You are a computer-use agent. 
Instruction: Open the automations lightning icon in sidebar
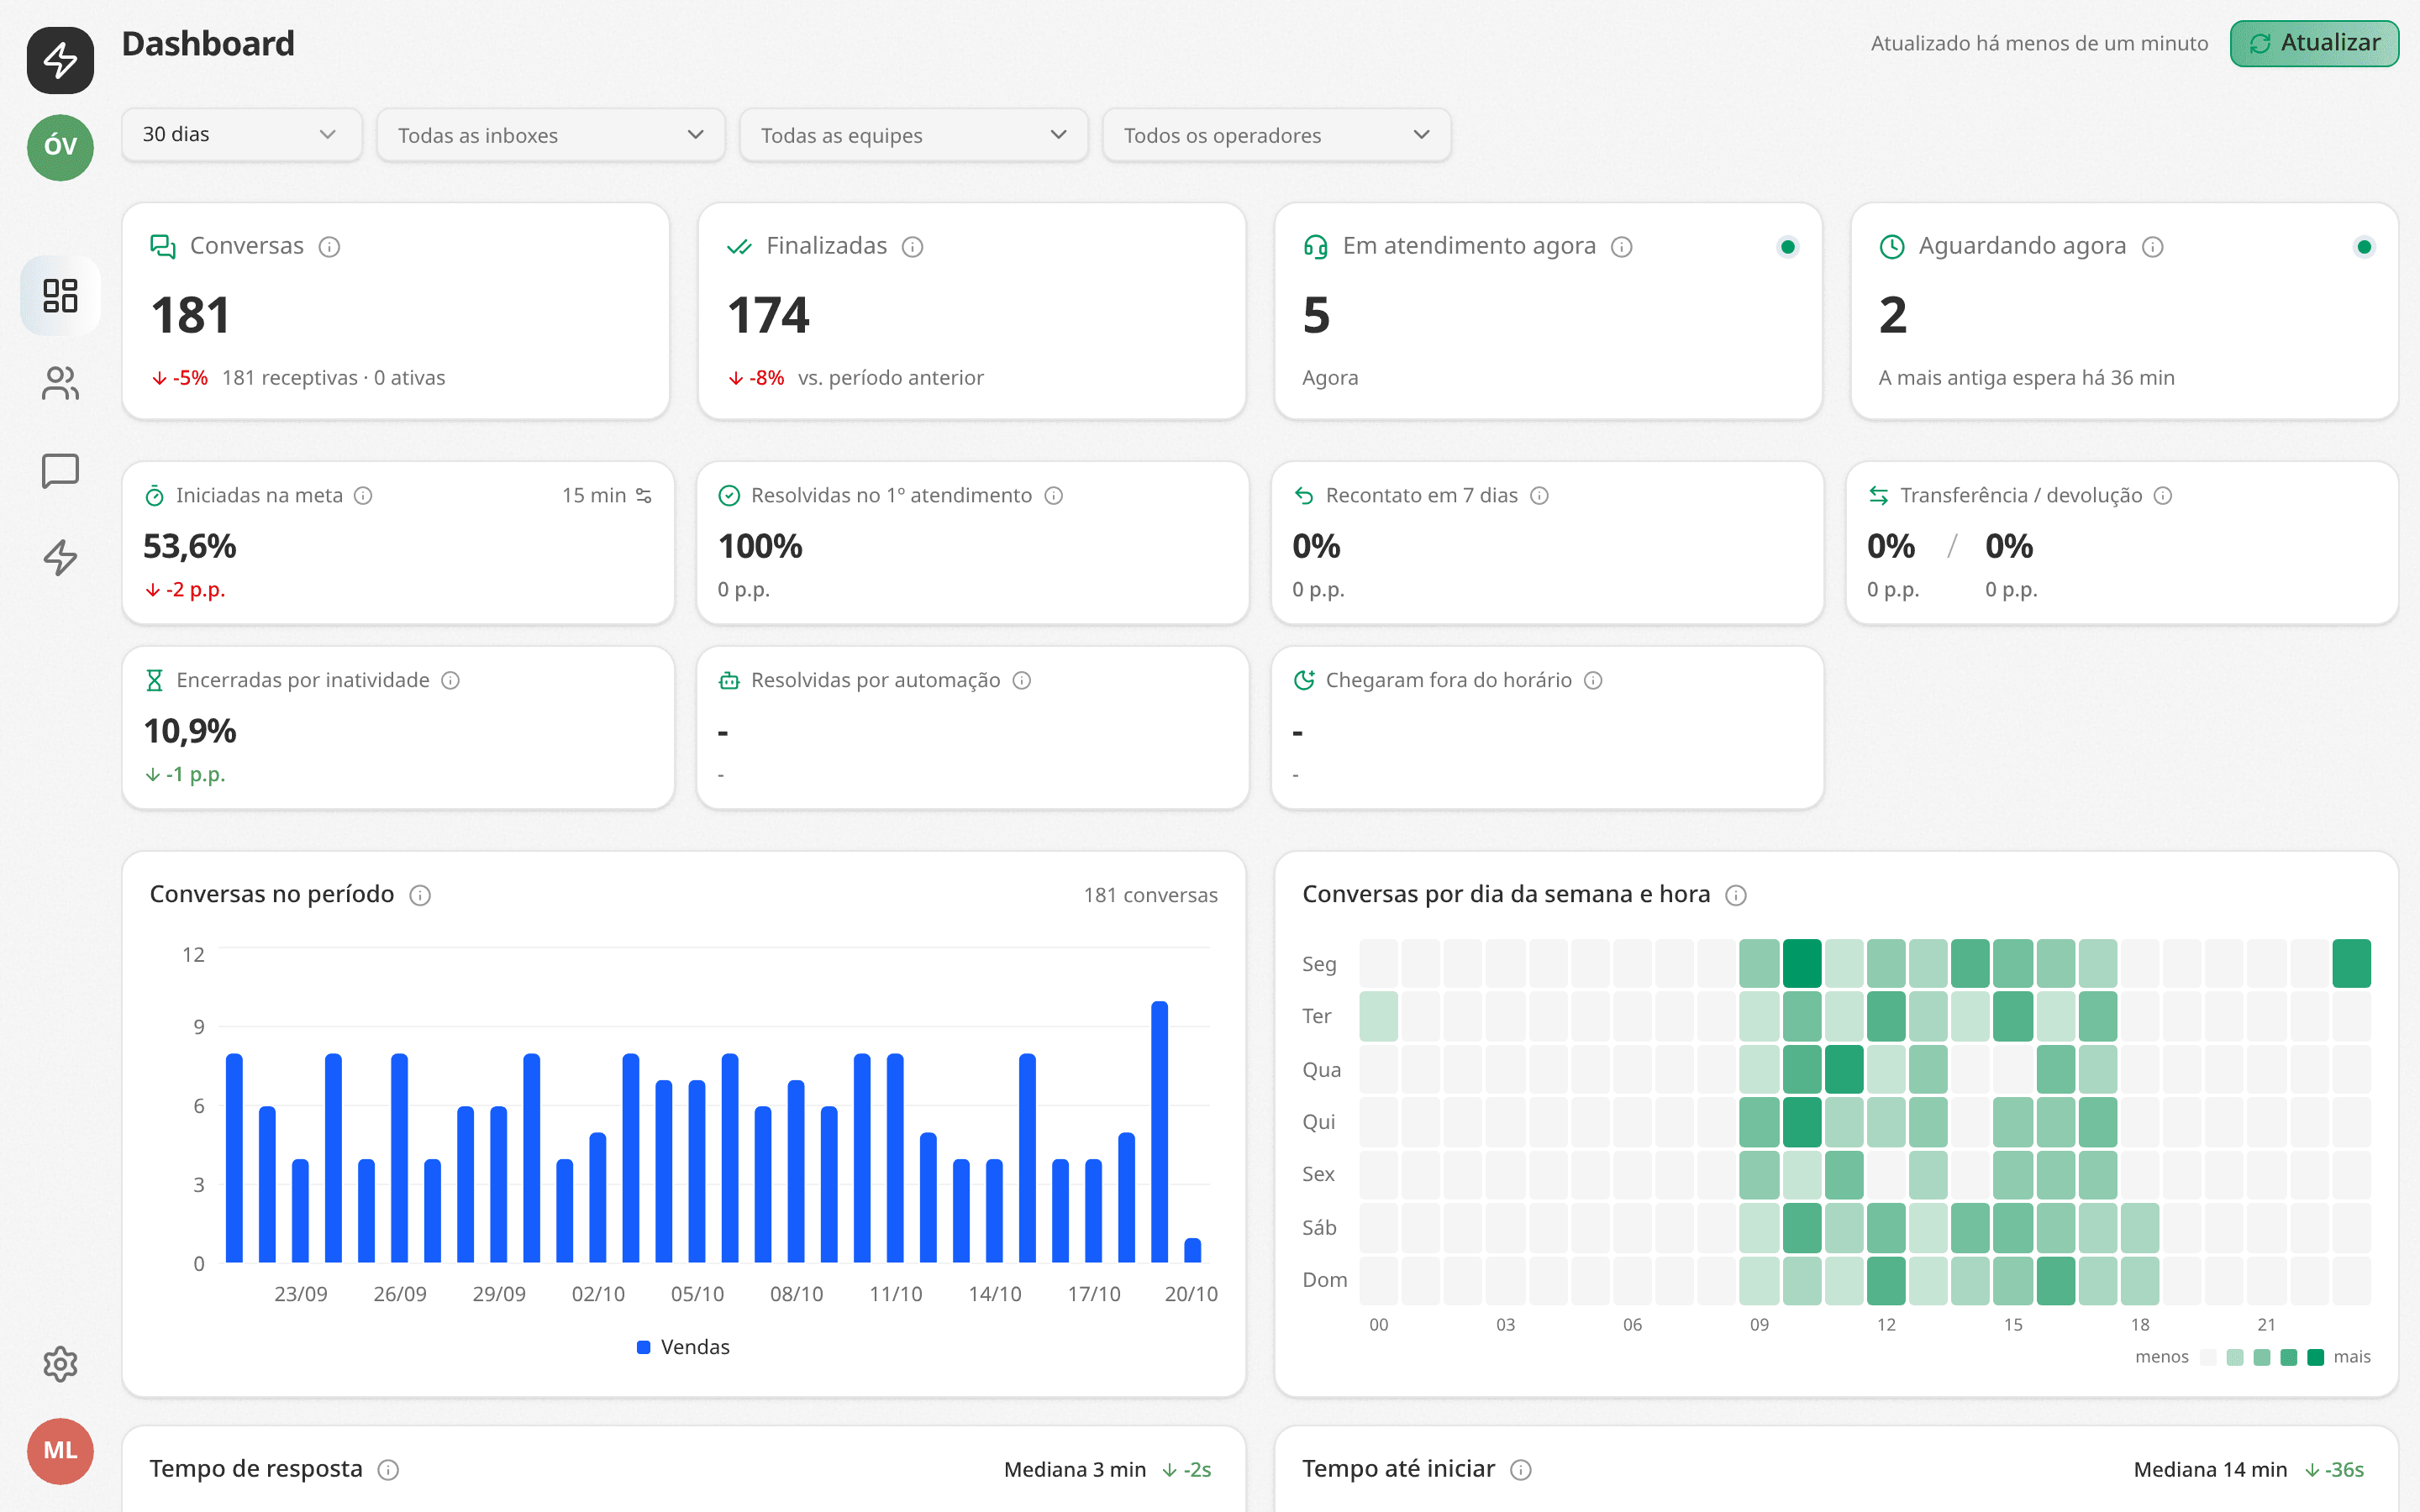(60, 557)
